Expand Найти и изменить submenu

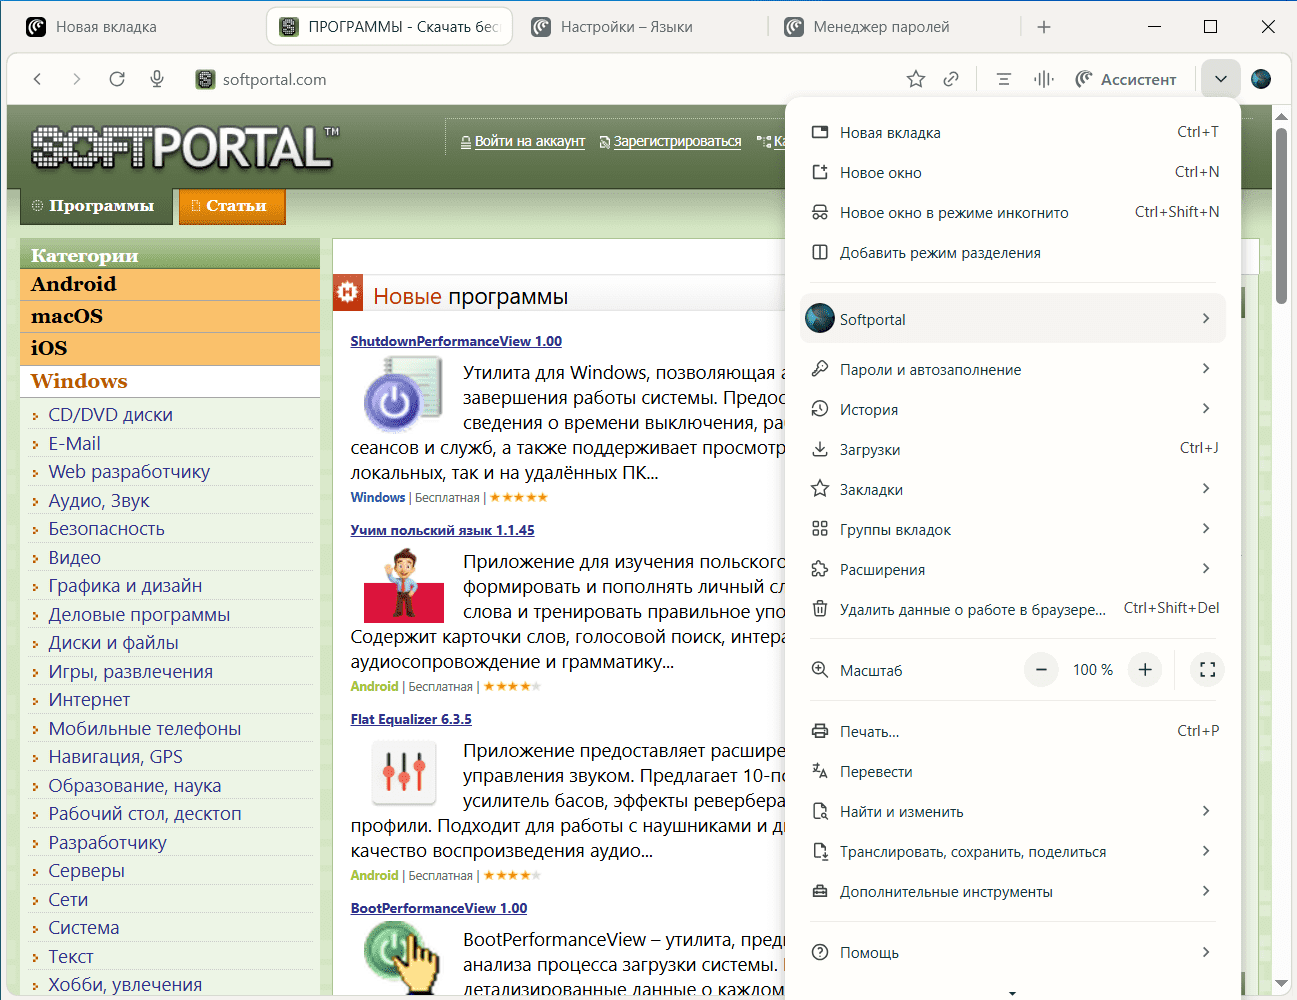(1014, 811)
